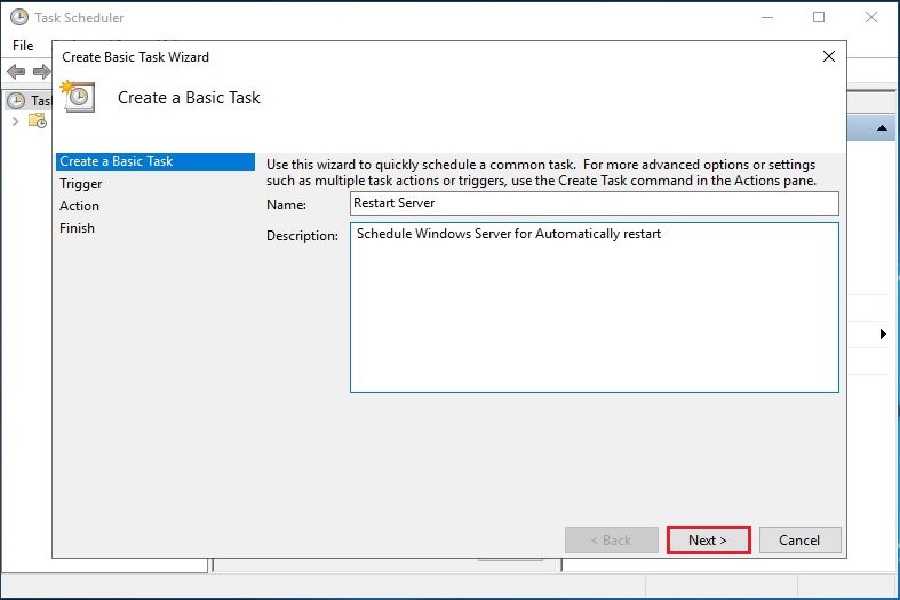This screenshot has height=600, width=900.
Task: Maximize the Task Scheduler window
Action: pos(819,17)
